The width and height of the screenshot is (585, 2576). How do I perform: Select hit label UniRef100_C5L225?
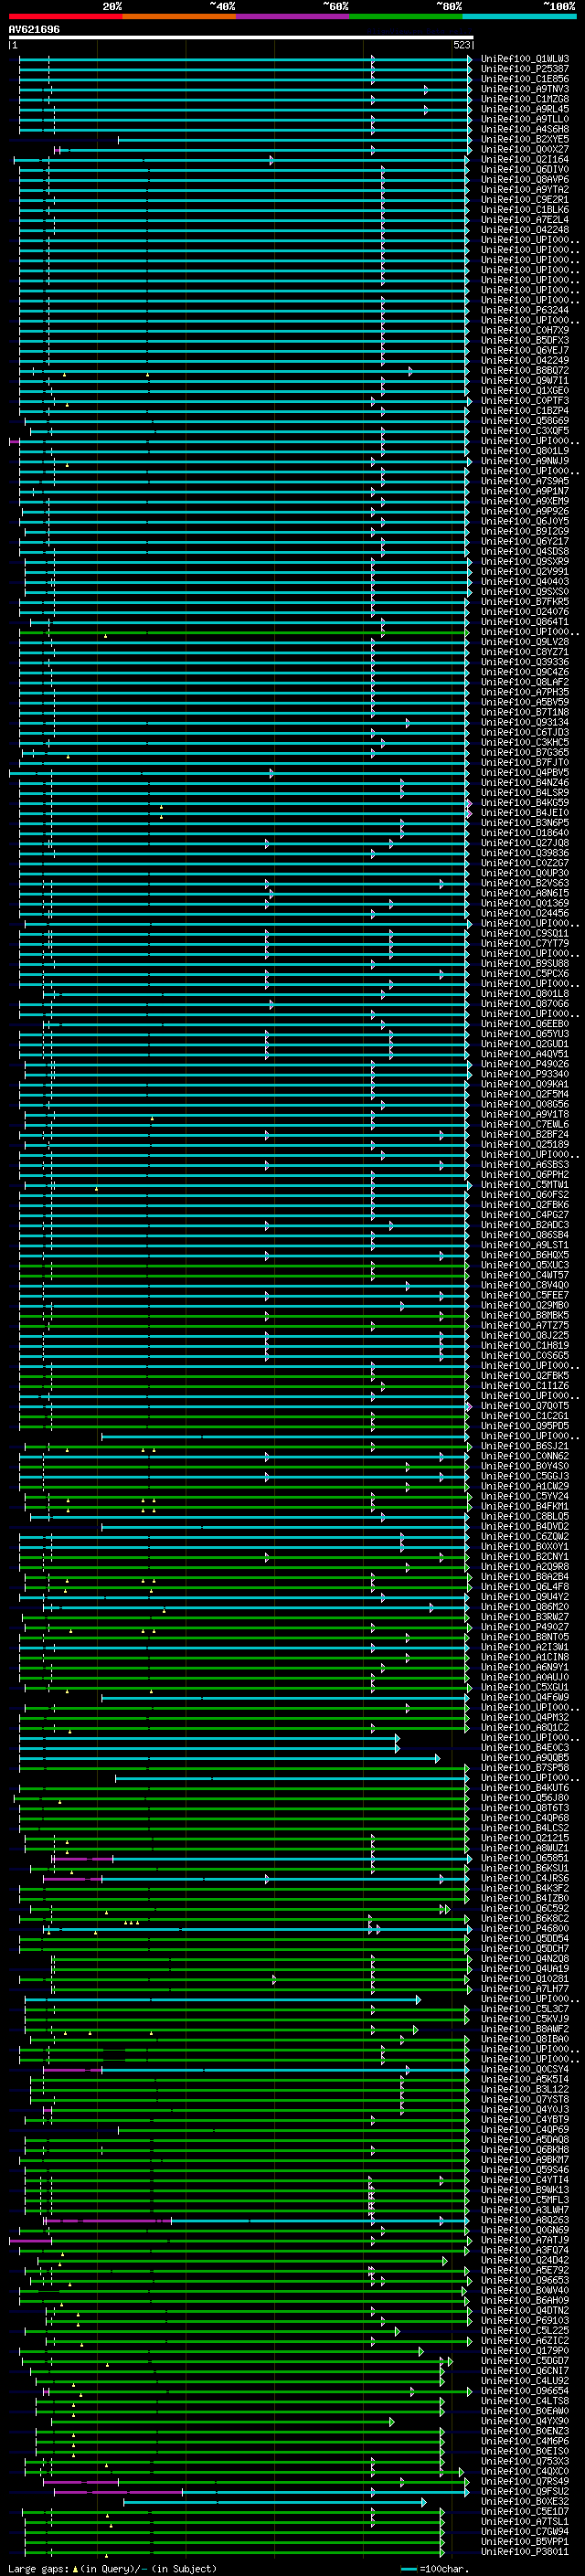[525, 2330]
